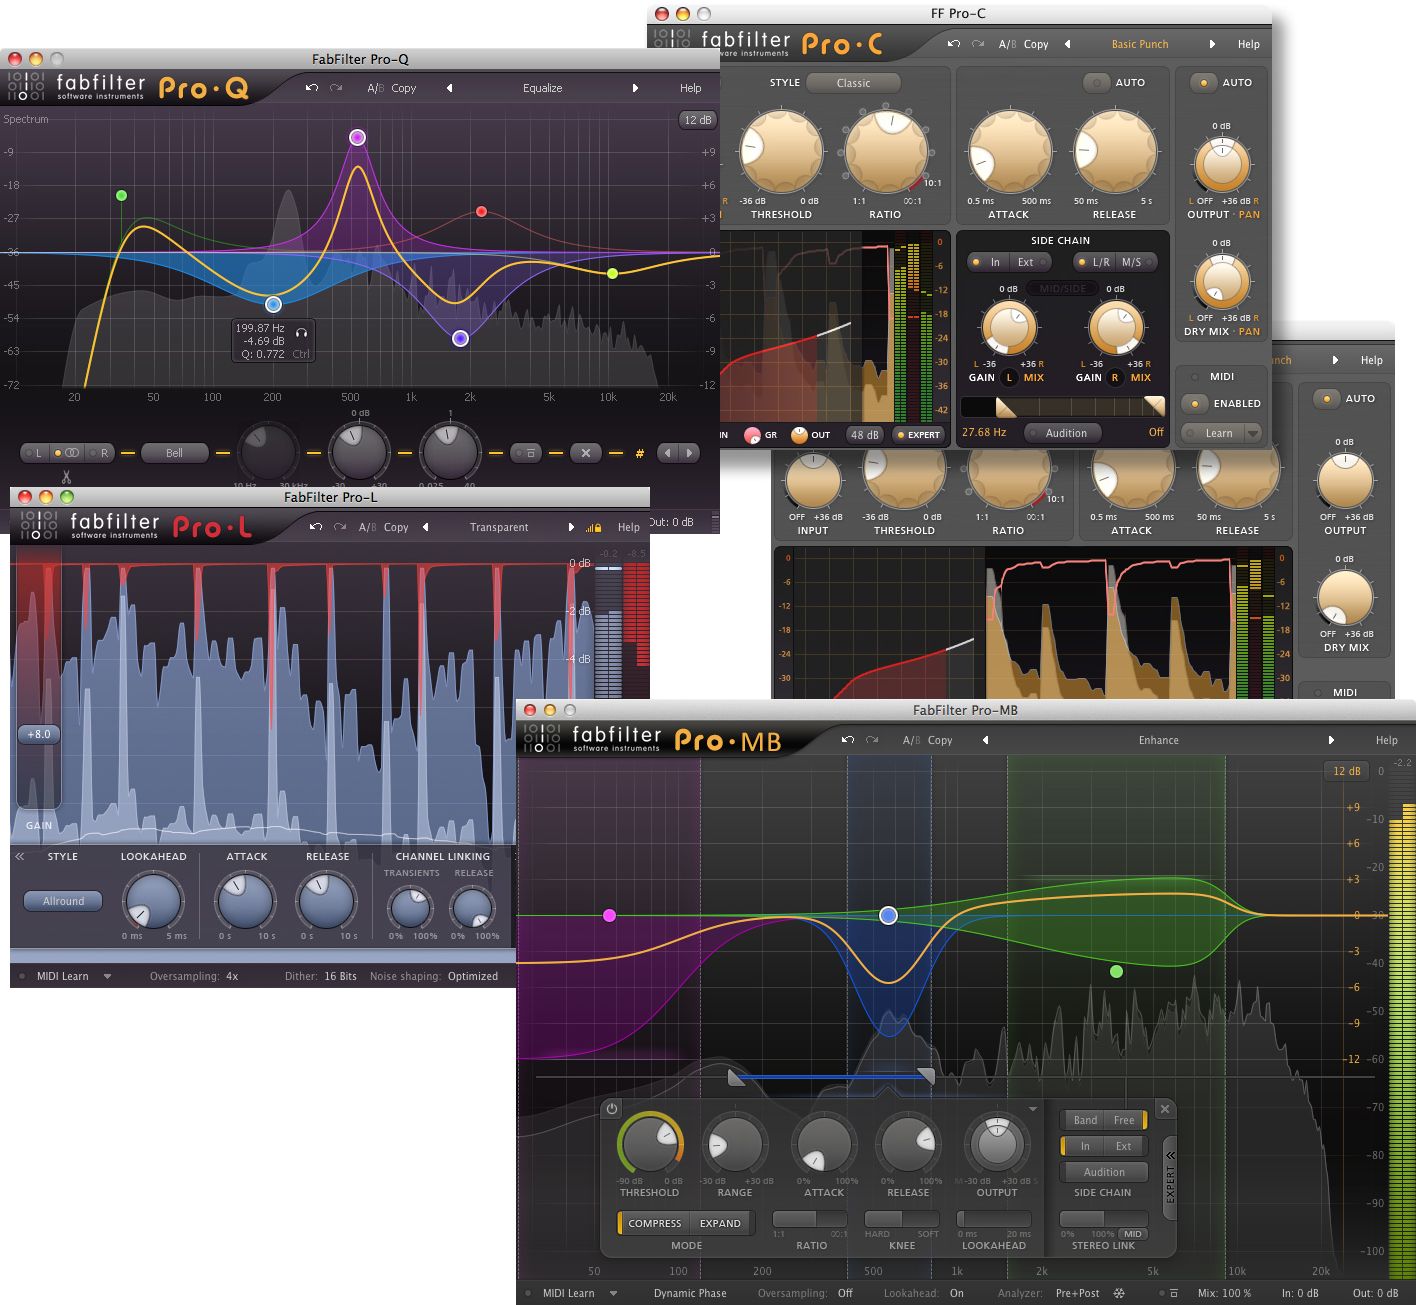Select the purple EQ band handle in Pro-Q
Viewport: 1416px width, 1305px height.
[x=357, y=137]
